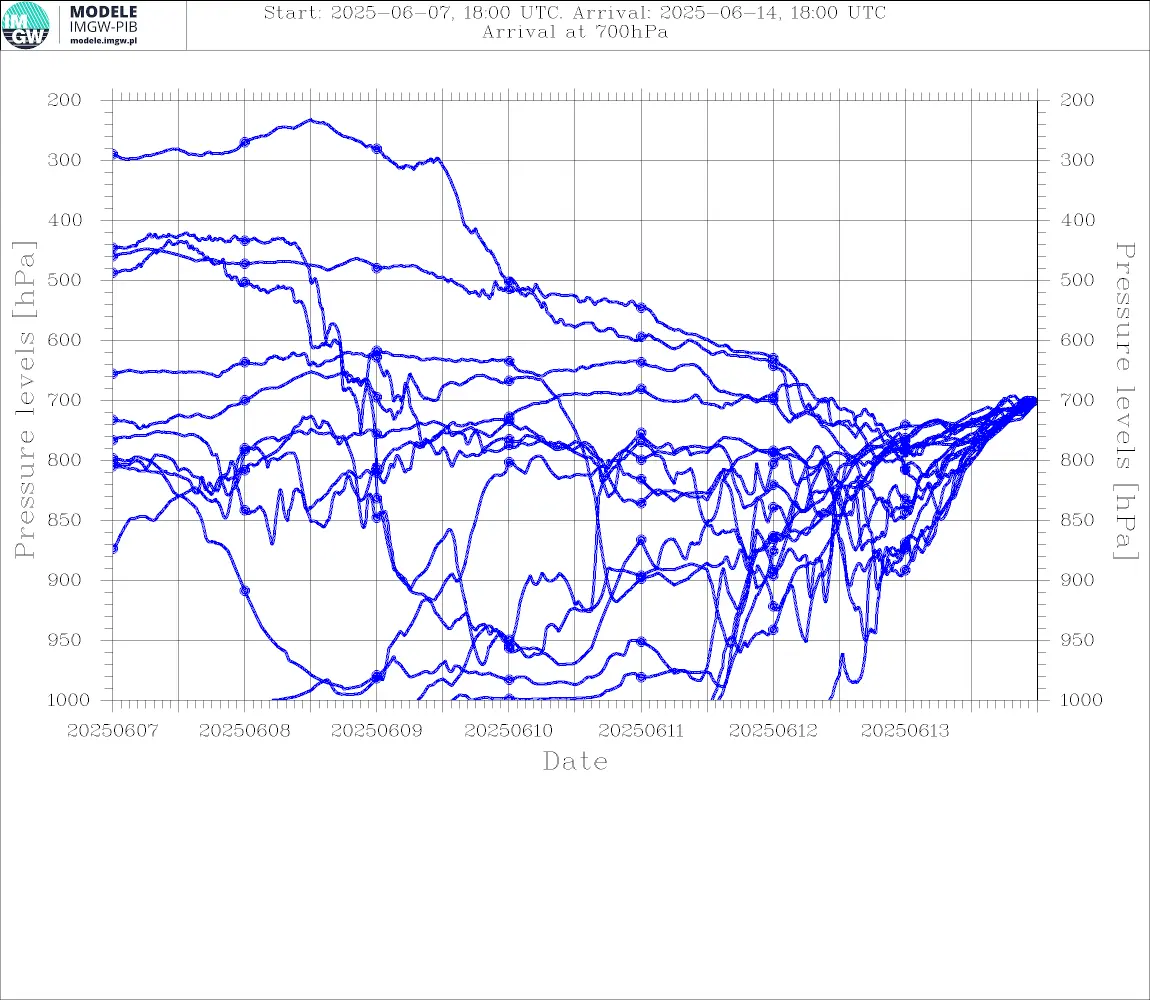Click right axis label 1000
The image size is (1150, 1000).
tap(1081, 700)
